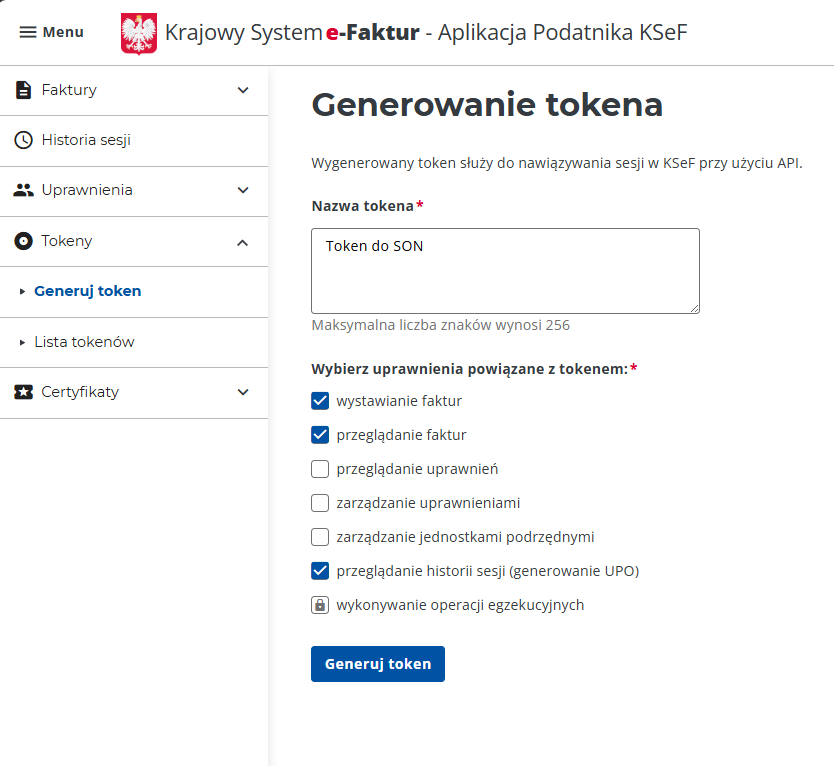Expand the Certyfikaty section chevron

point(243,392)
